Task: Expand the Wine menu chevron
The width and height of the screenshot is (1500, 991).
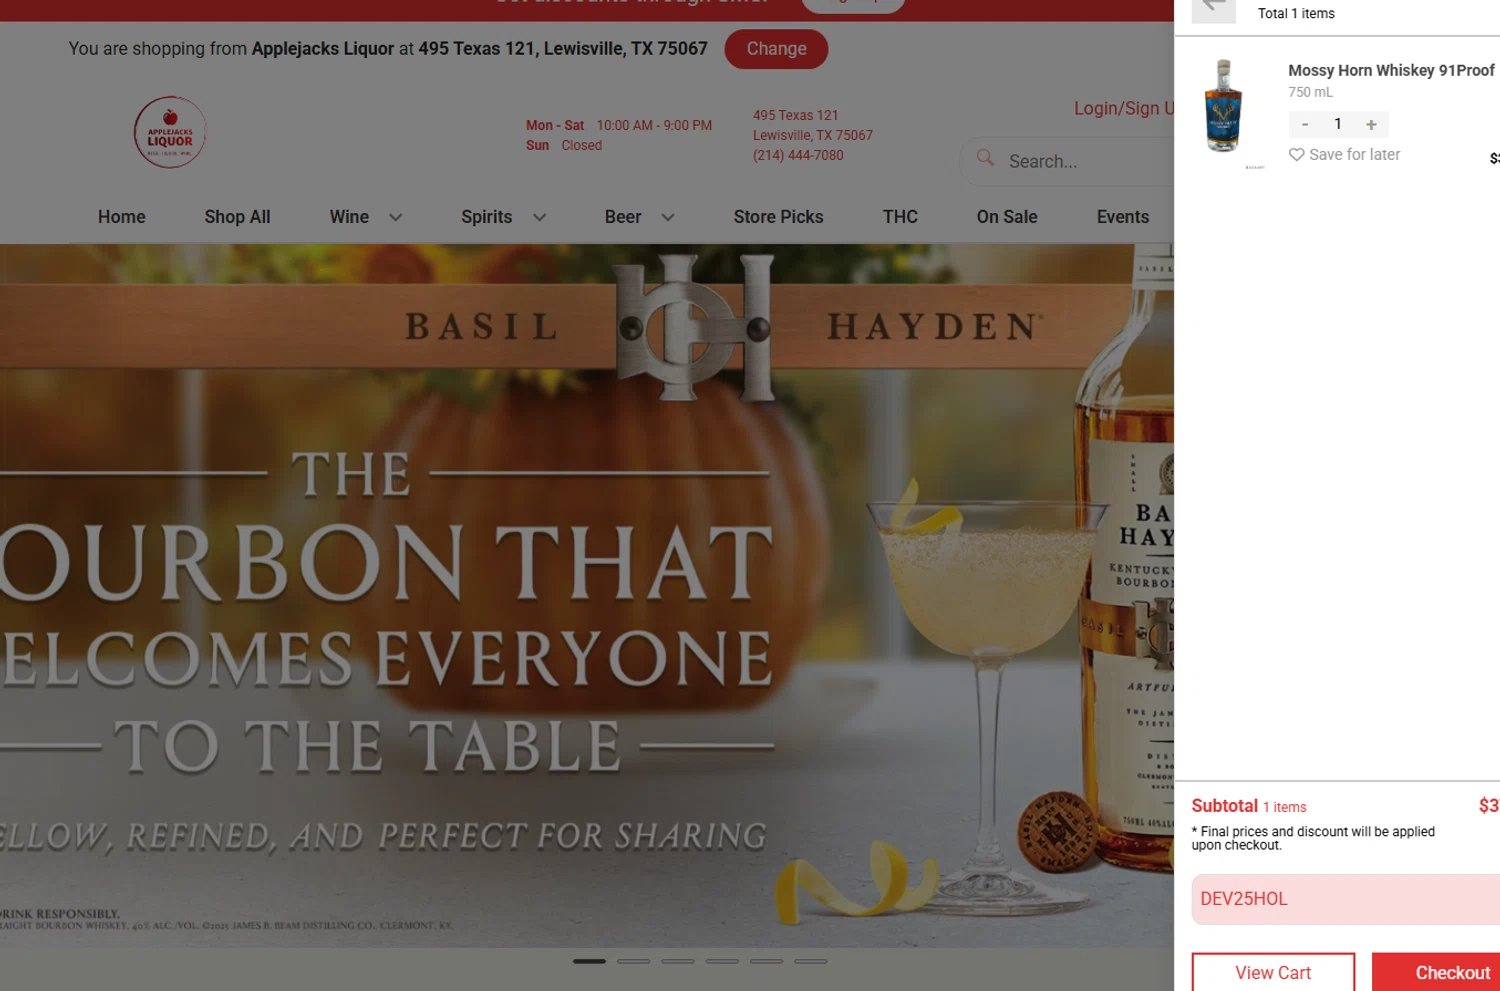Action: (x=395, y=217)
